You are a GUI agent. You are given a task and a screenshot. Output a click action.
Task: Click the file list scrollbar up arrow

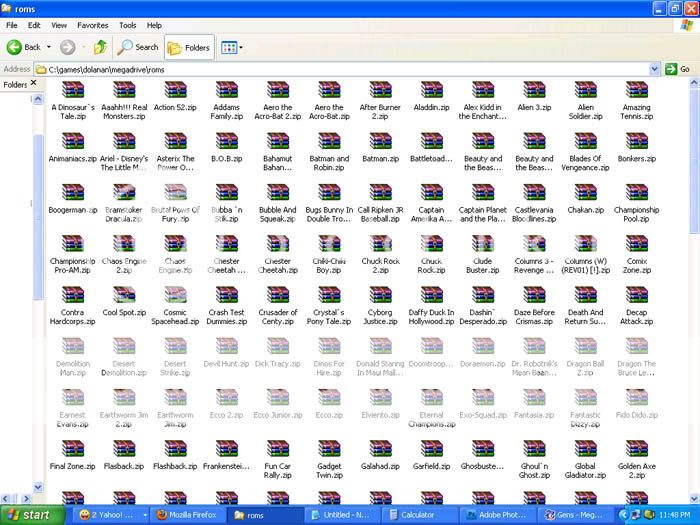(x=694, y=83)
